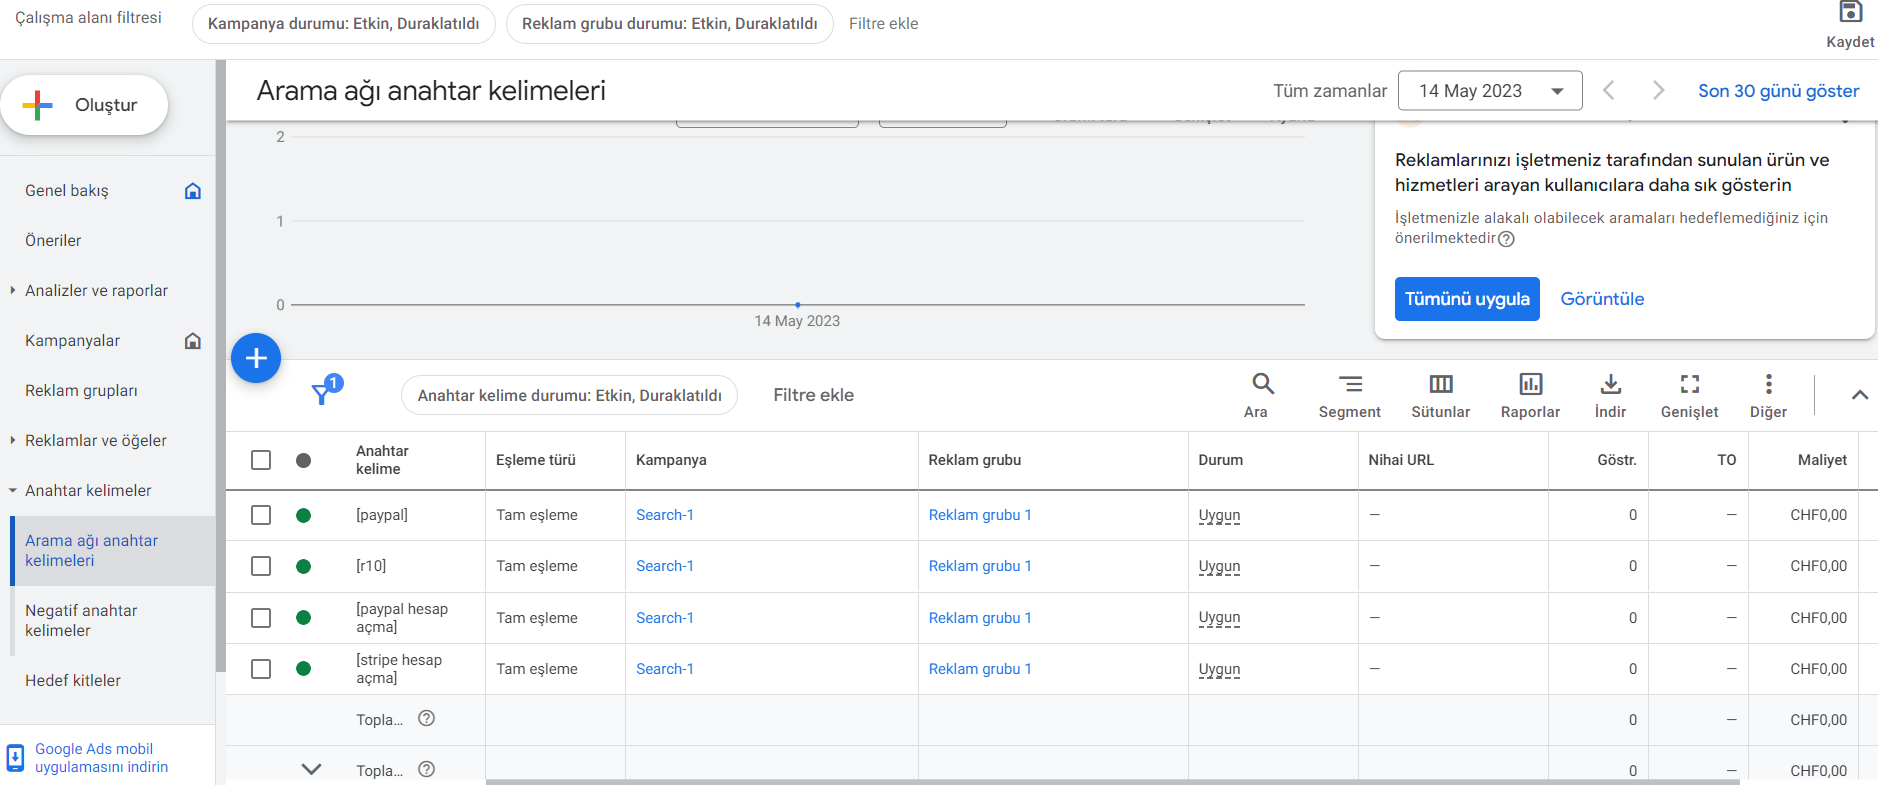Select Arama ağı anahtar kelimeleri item
Screen dimensions: 1878x785
(x=112, y=550)
